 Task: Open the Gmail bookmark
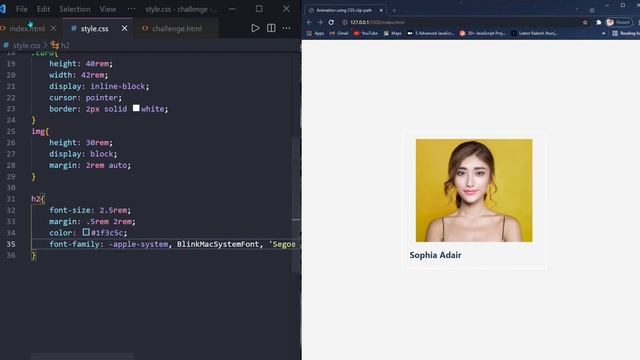(x=339, y=33)
